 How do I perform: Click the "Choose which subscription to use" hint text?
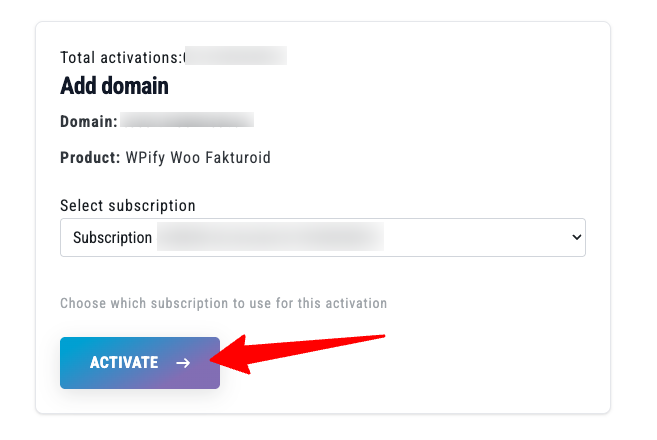tap(223, 302)
